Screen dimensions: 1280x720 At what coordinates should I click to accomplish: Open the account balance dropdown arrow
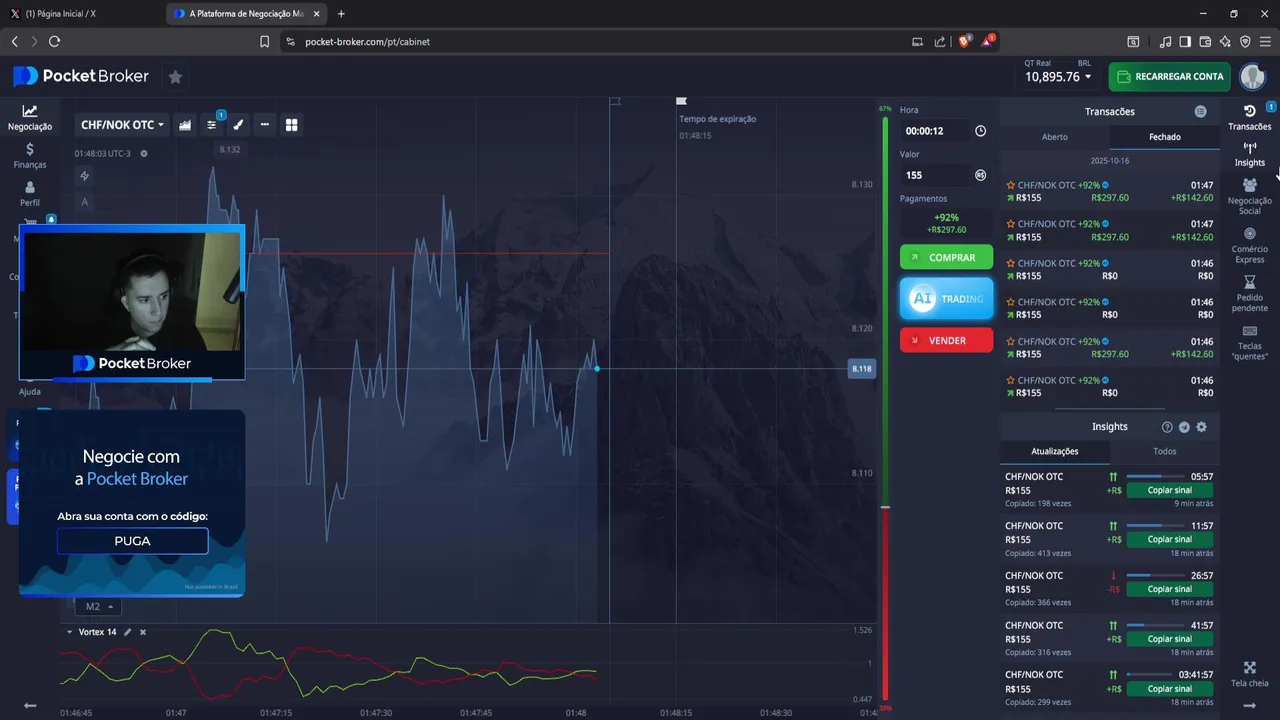pos(1089,77)
